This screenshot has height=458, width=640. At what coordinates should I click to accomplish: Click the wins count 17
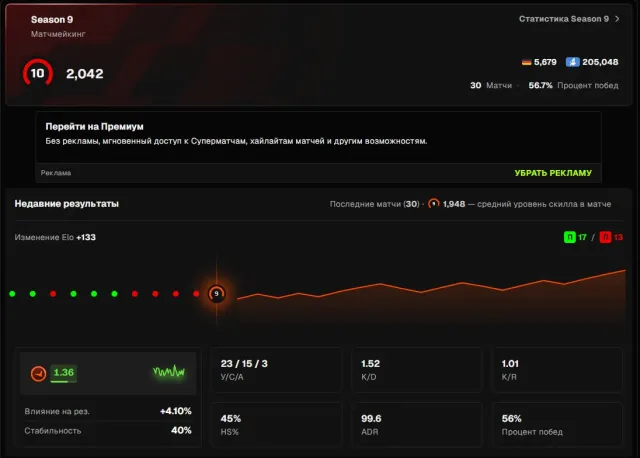(582, 237)
